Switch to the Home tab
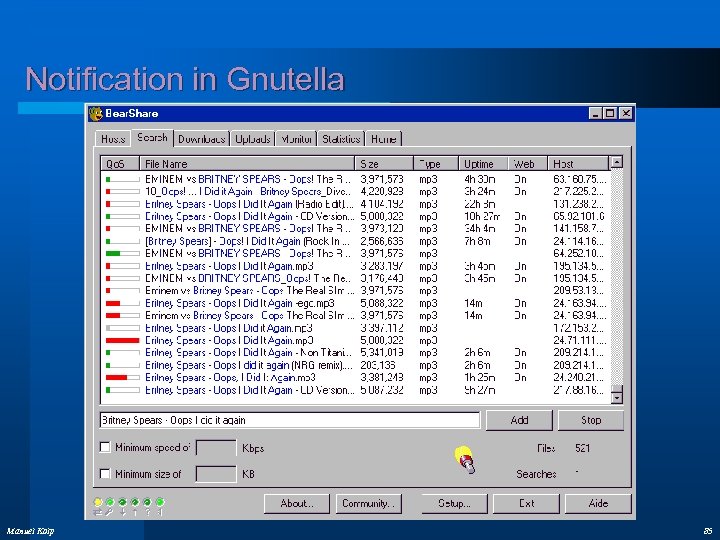Screen dimensions: 720x540 tap(383, 139)
